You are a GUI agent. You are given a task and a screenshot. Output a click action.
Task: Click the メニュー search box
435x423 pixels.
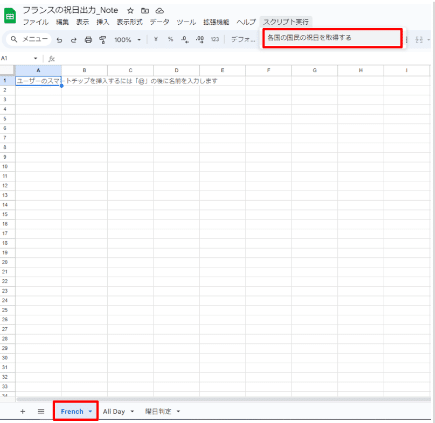click(x=29, y=39)
